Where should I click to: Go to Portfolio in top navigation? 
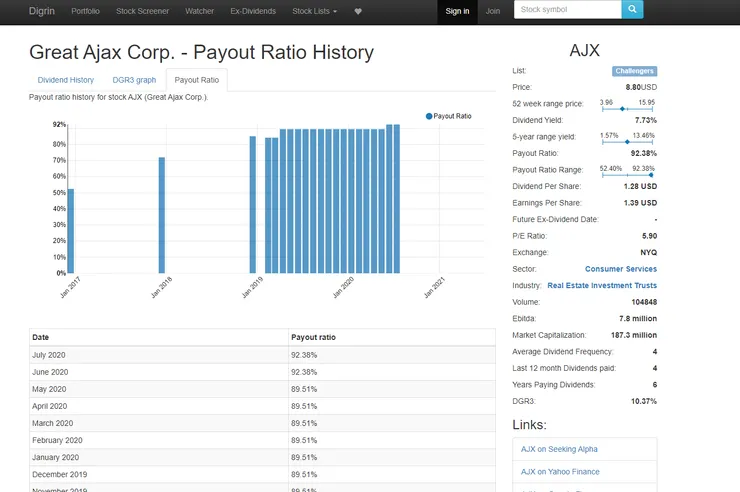pyautogui.click(x=85, y=11)
